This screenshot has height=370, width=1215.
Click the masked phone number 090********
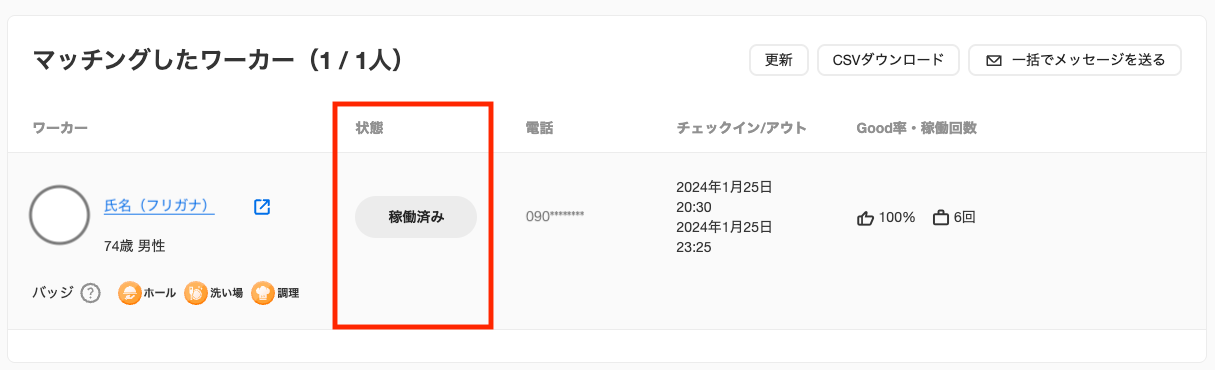555,216
